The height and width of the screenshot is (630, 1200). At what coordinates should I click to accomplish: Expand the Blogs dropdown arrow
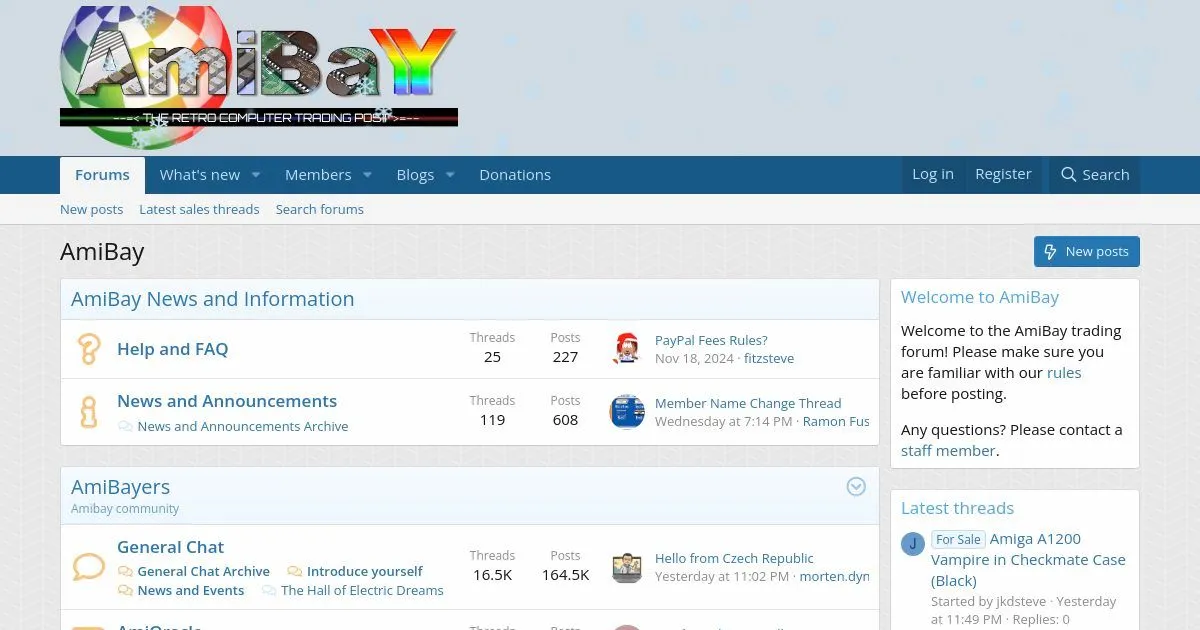(450, 175)
